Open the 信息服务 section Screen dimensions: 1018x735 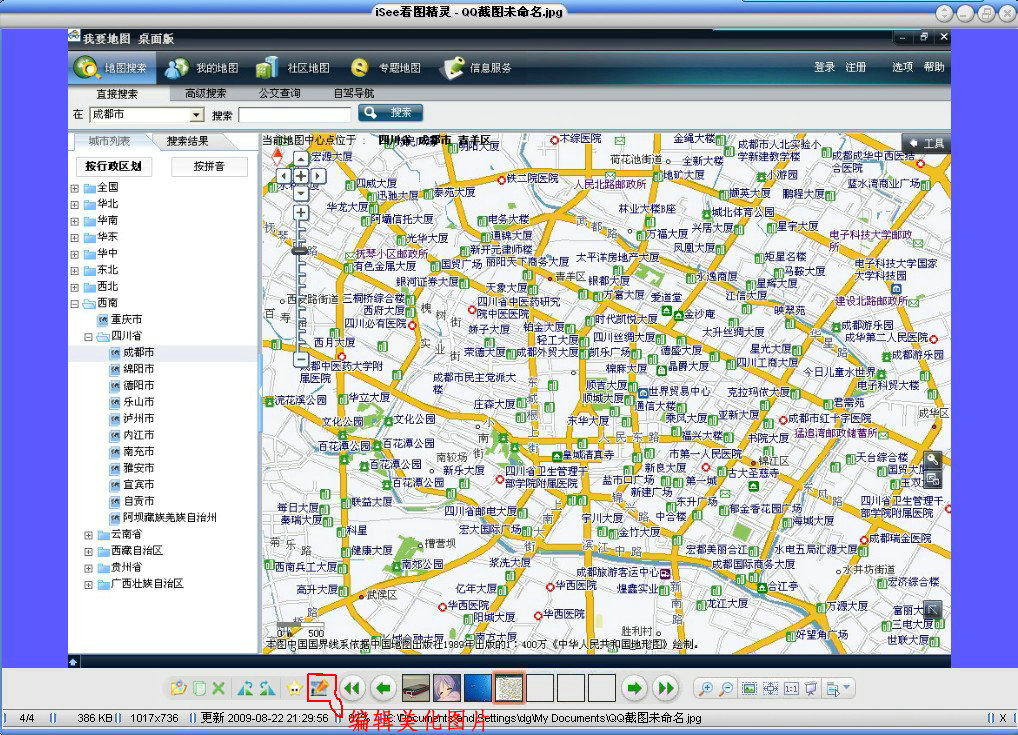(475, 67)
